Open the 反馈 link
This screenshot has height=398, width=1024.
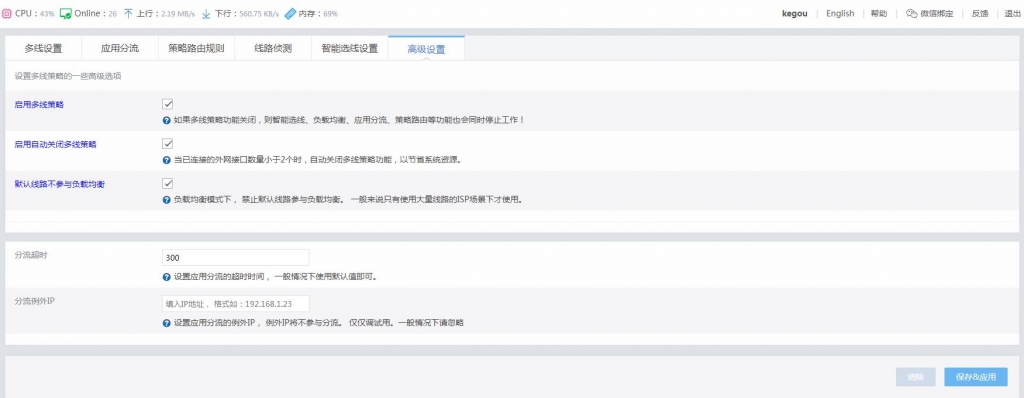pyautogui.click(x=980, y=13)
